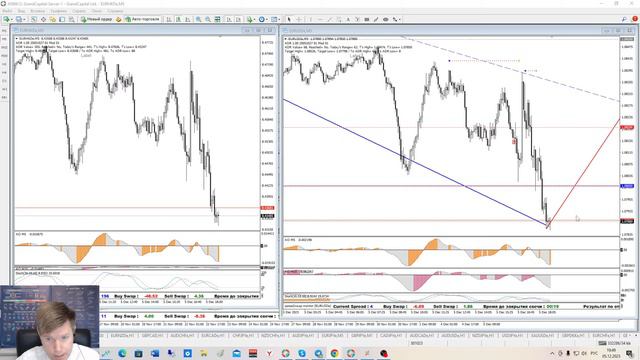Click the search magnifier icon
Viewport: 640px width, 360px height.
click(624, 19)
